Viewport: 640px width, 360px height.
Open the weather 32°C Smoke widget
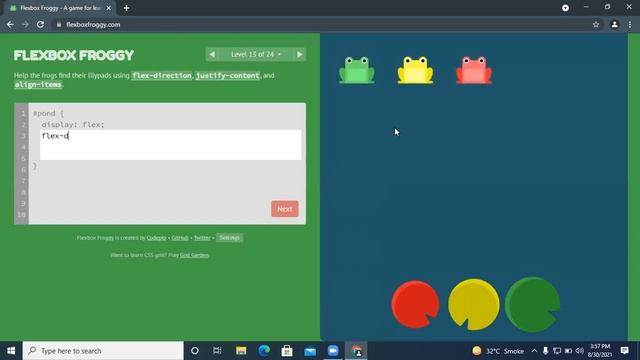pos(498,351)
